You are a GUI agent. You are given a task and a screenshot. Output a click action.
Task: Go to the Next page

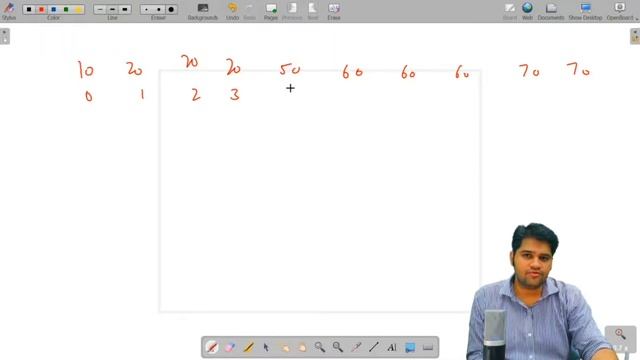click(x=313, y=11)
